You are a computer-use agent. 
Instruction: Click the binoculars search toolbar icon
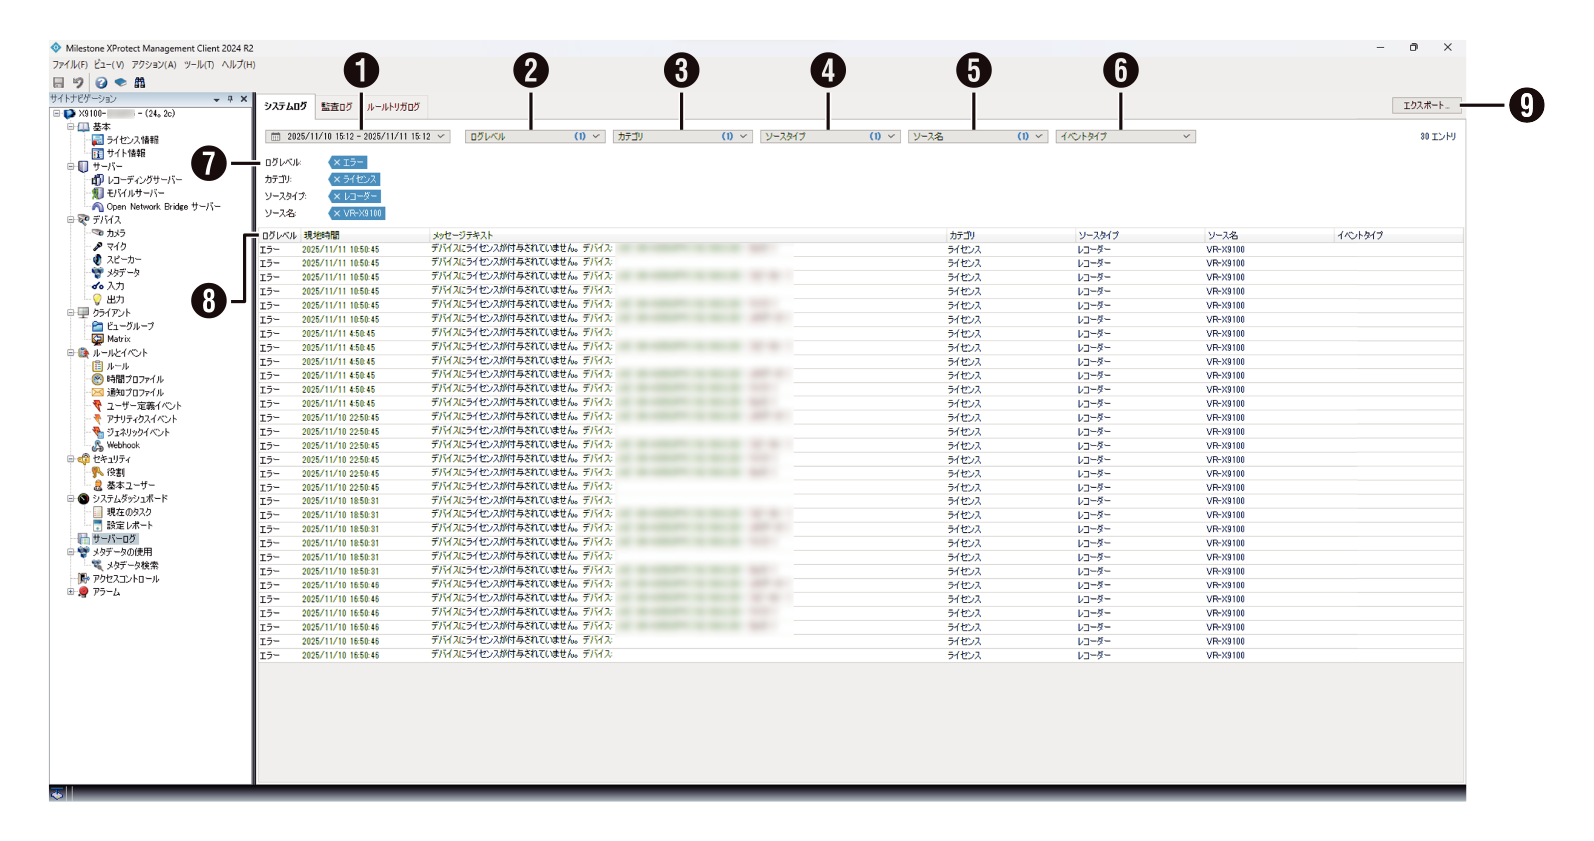139,82
